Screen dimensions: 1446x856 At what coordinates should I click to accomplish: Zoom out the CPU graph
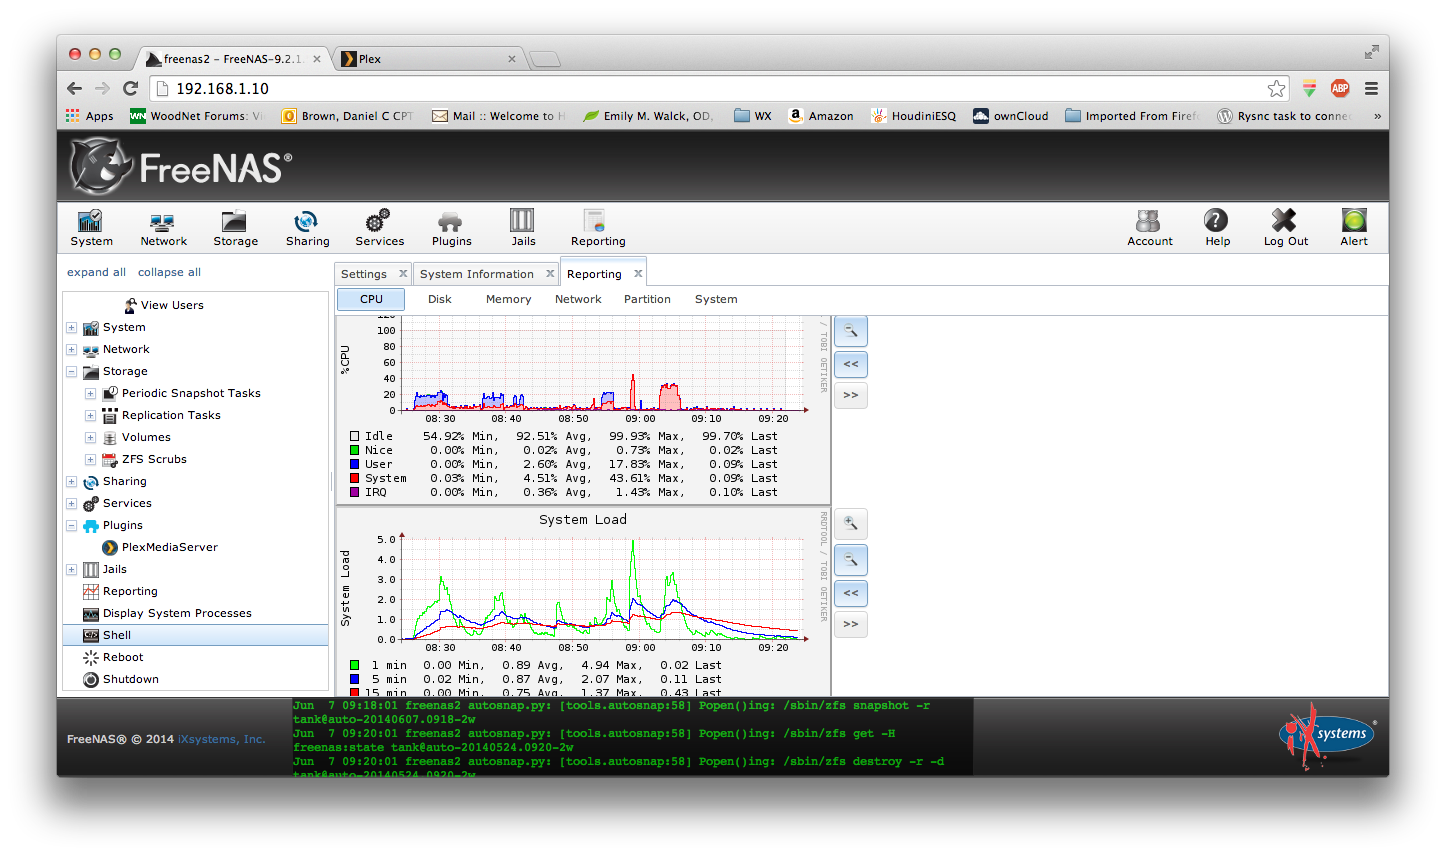tap(851, 331)
